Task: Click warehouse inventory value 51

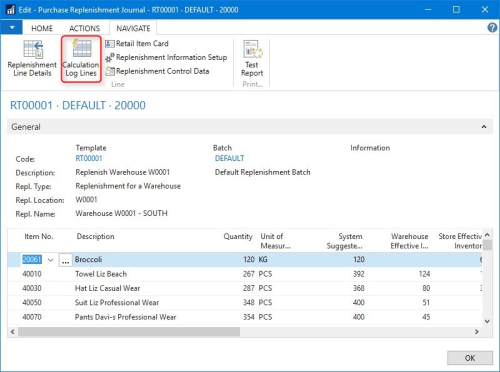Action: [x=426, y=303]
